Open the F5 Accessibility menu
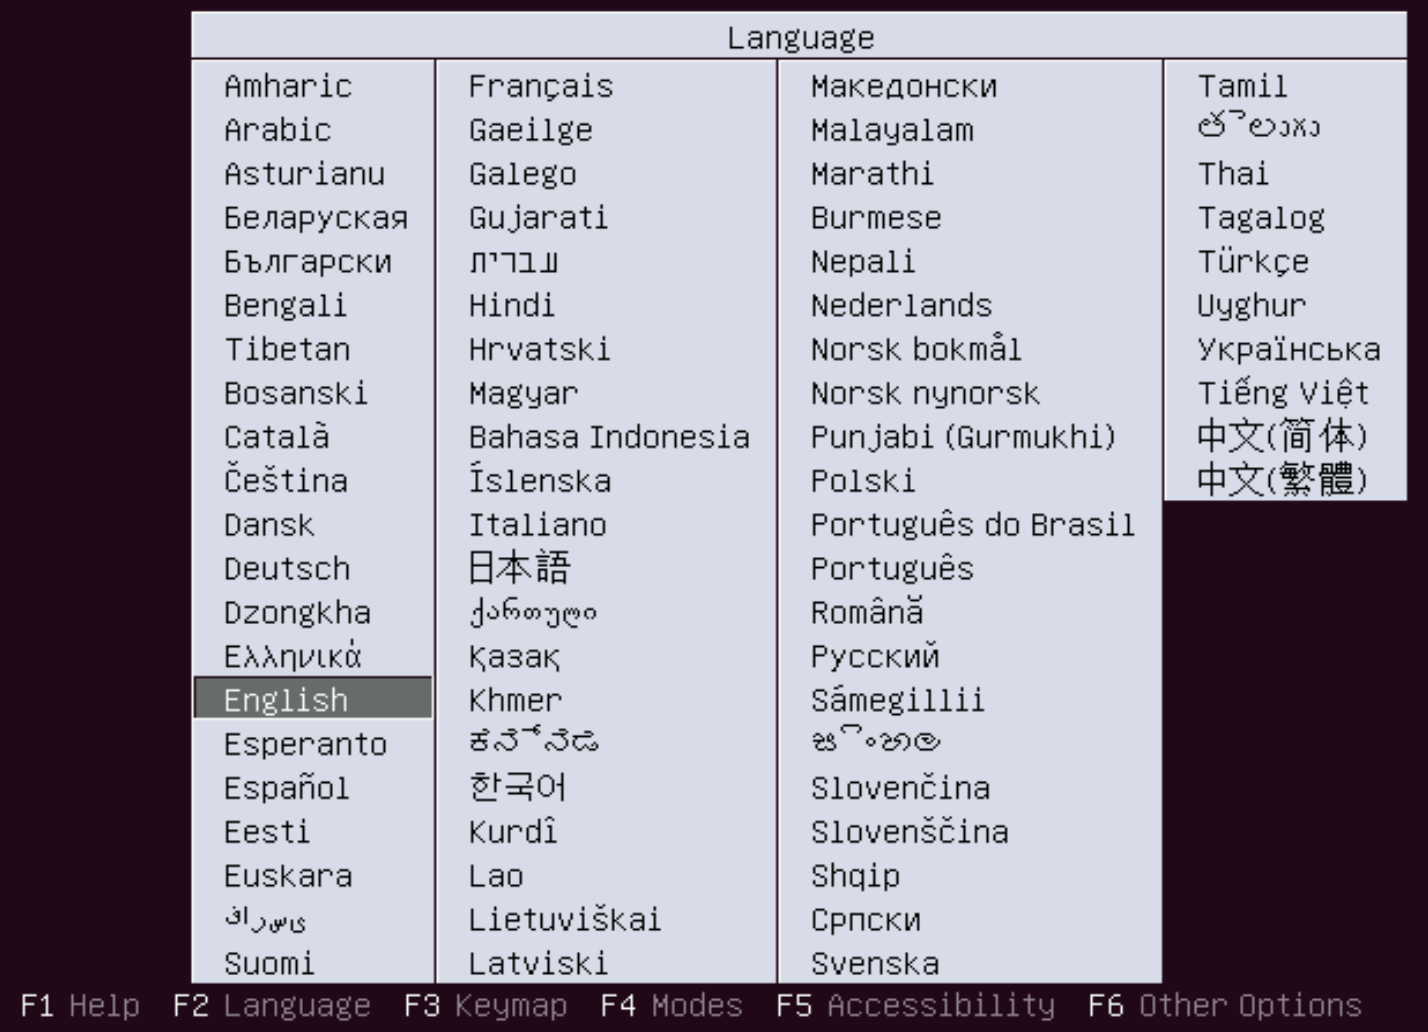The height and width of the screenshot is (1032, 1428). [916, 1006]
